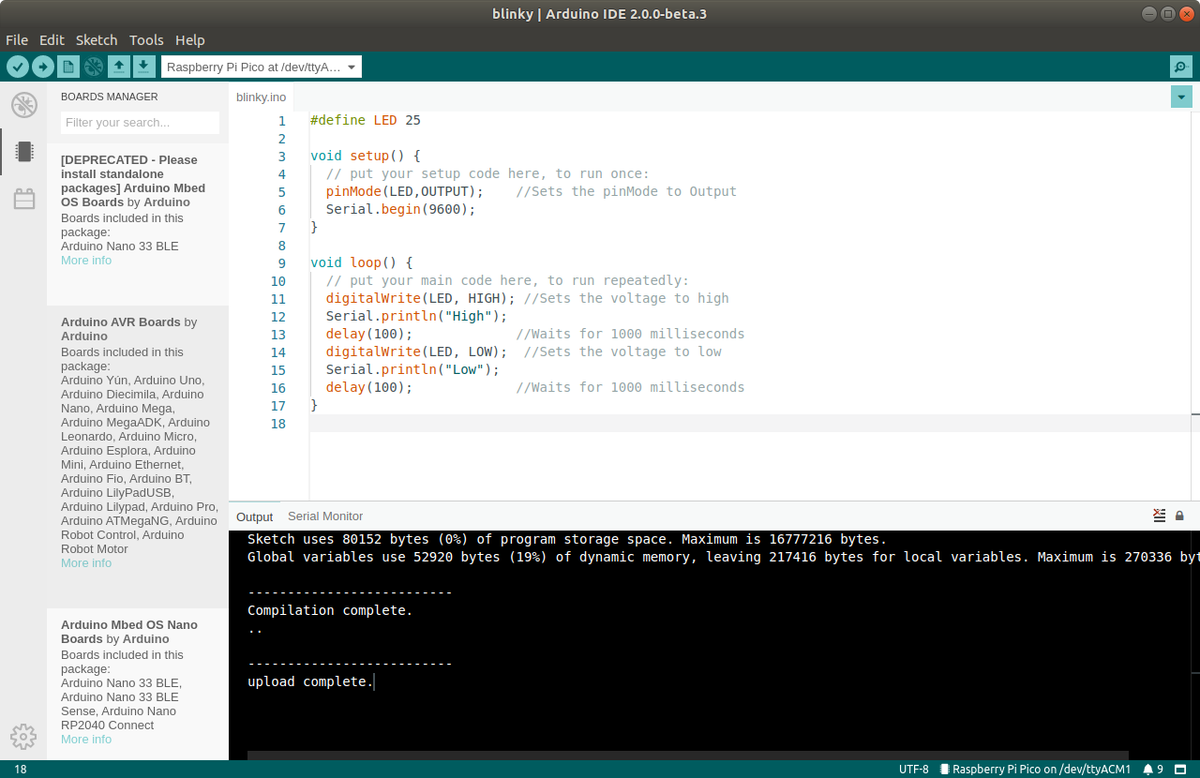Click the Verify sketch checkmark icon

point(17,66)
